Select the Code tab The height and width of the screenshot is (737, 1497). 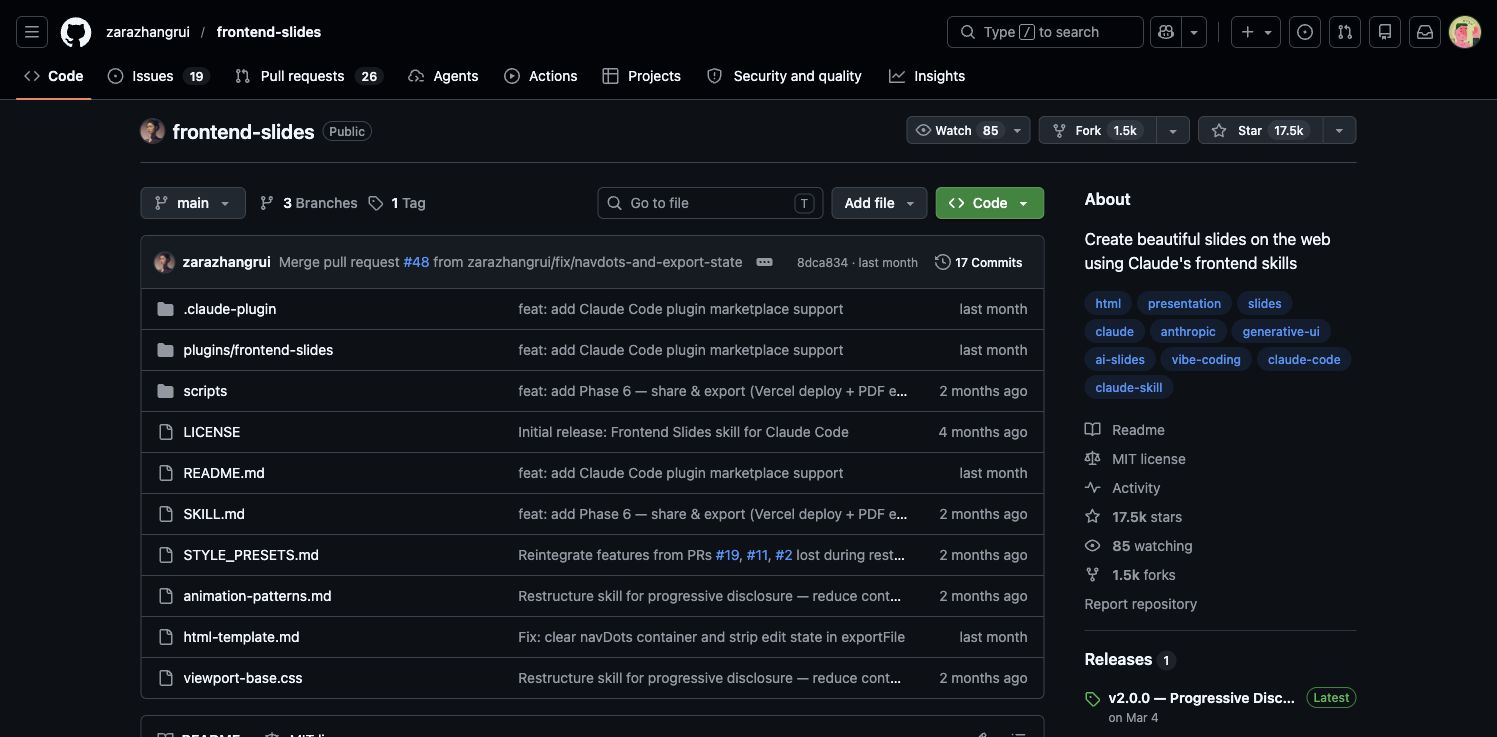click(x=54, y=76)
